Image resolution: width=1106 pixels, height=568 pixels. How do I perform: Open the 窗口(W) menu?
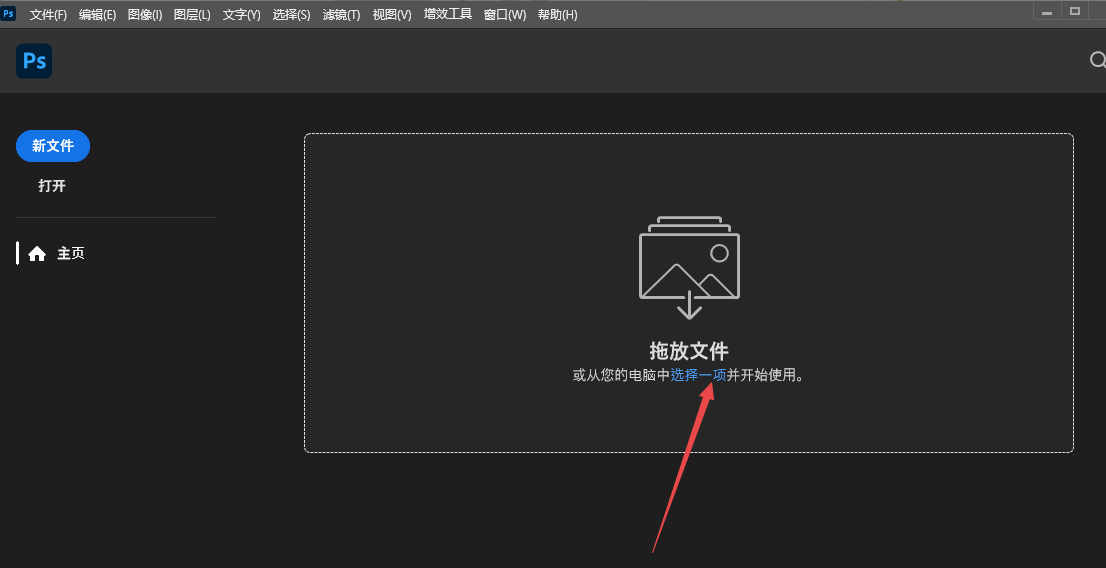pyautogui.click(x=505, y=15)
